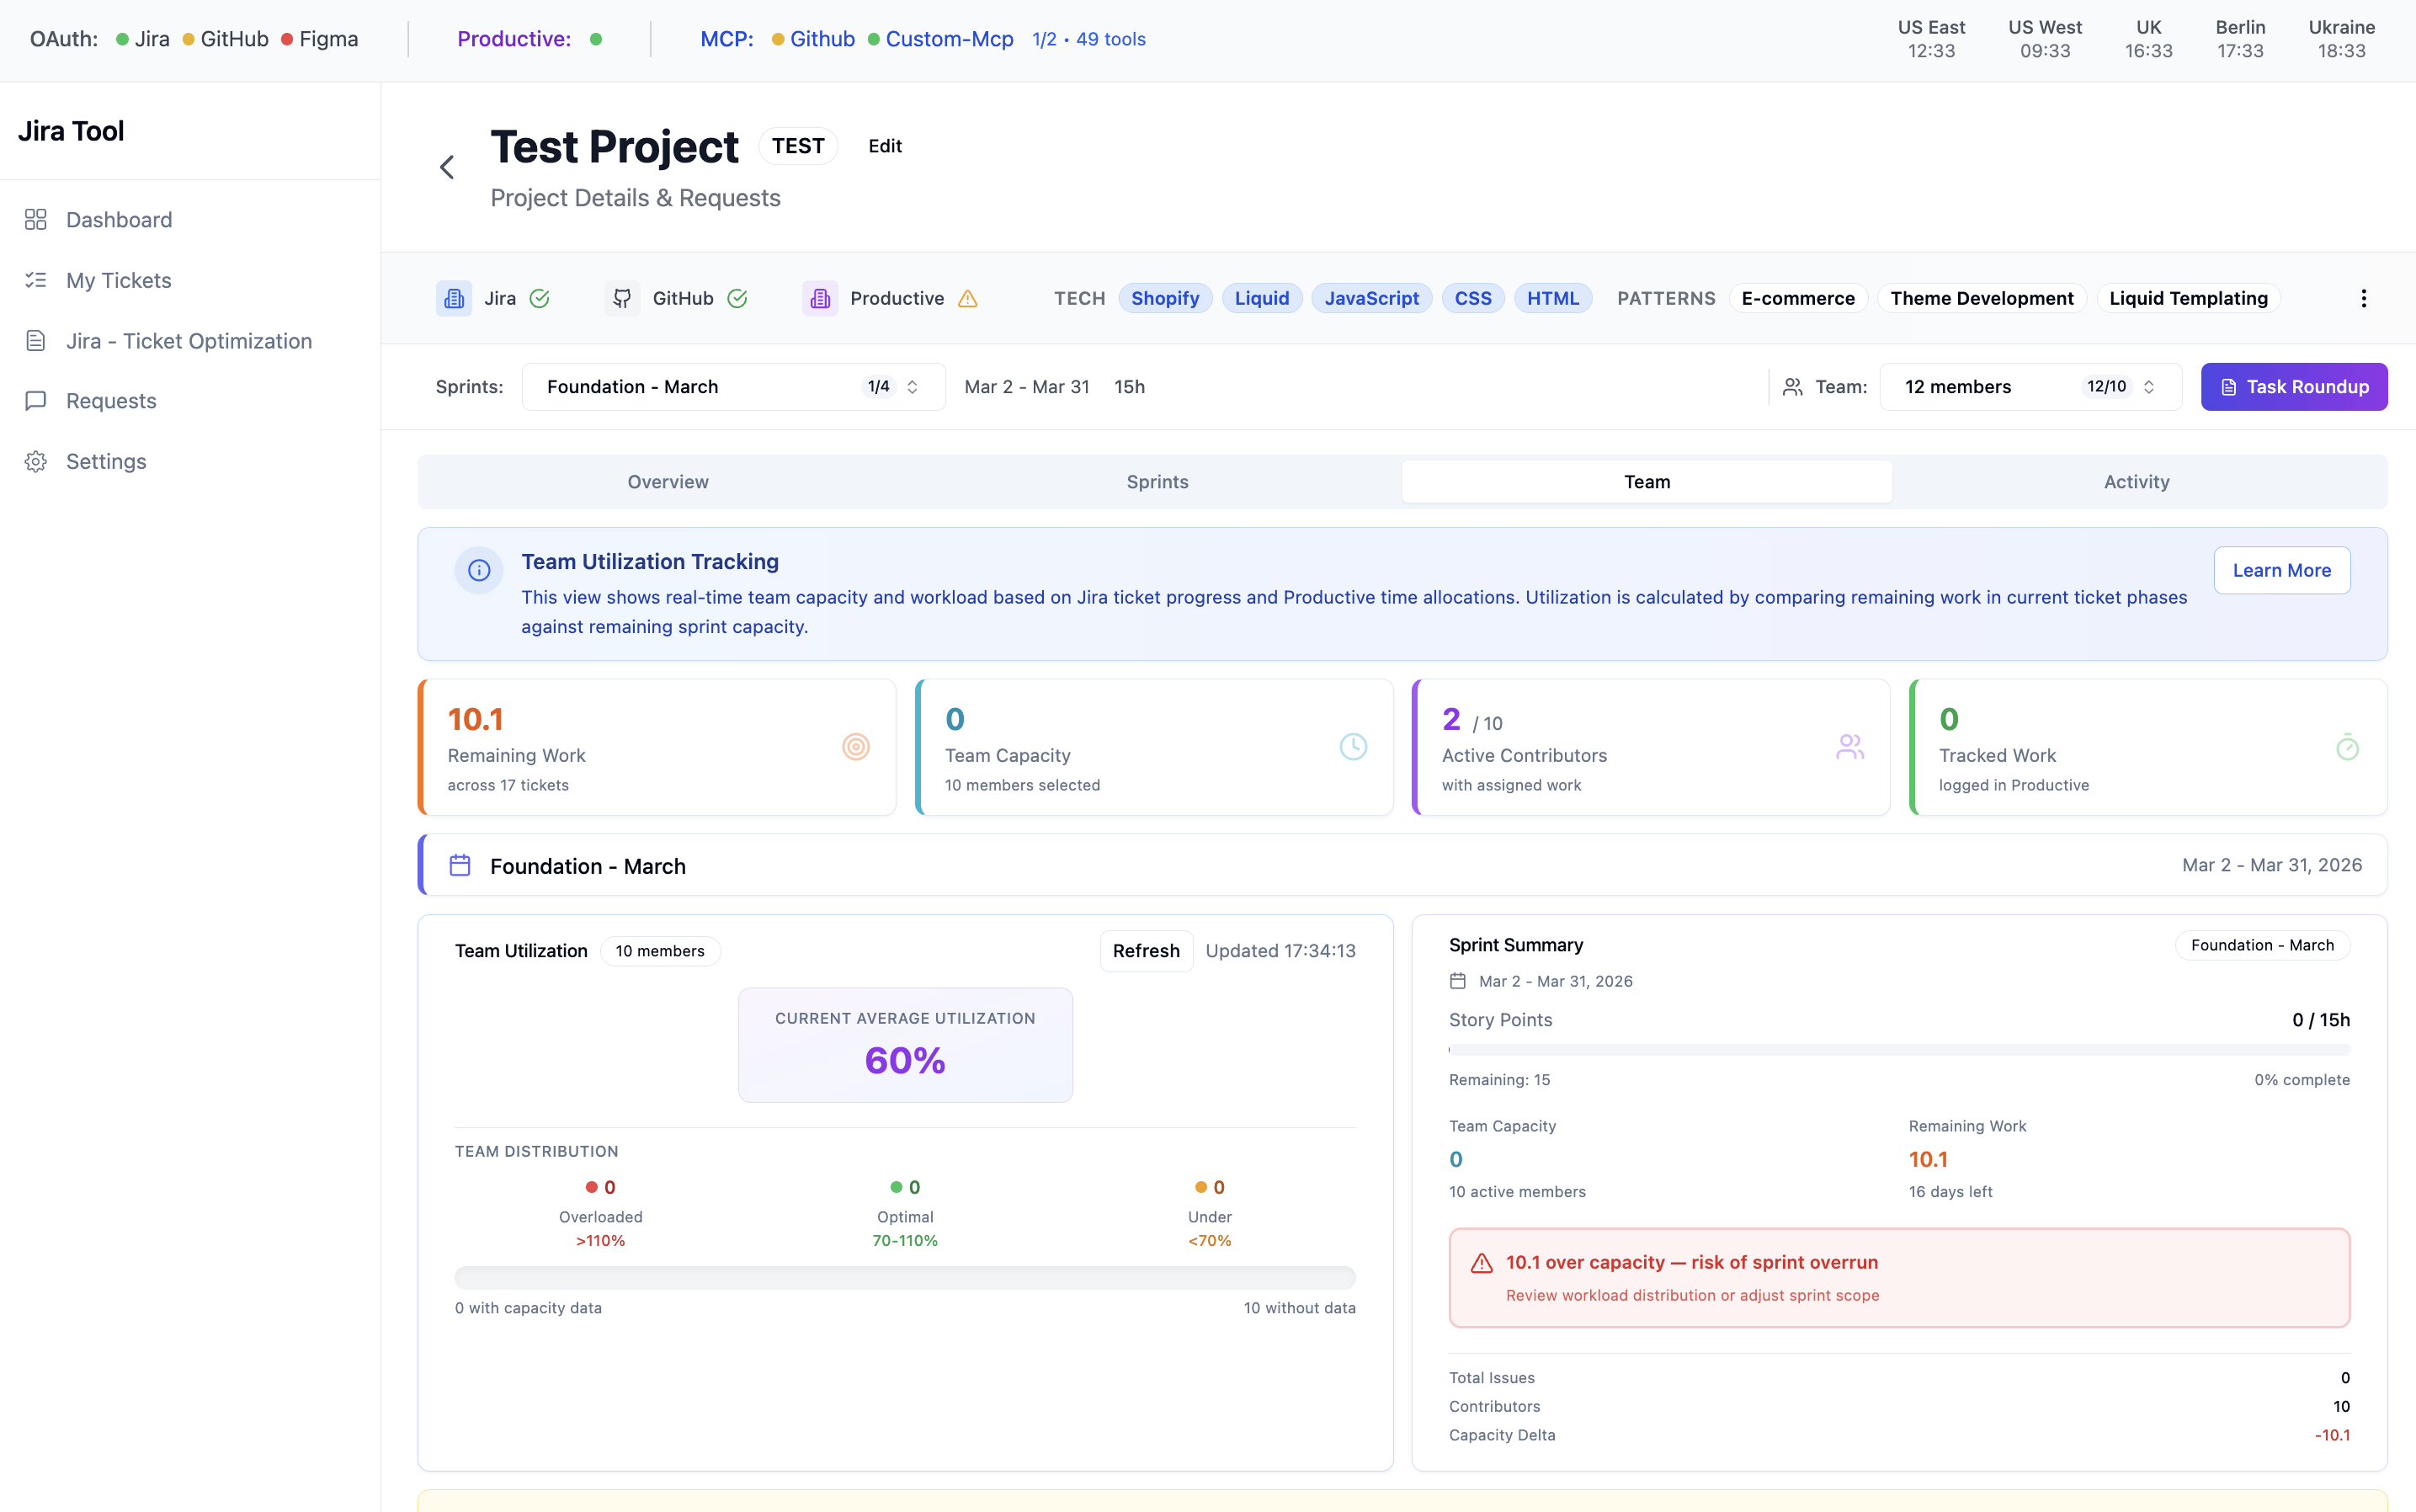Click the info icon in Team Utilization Tracking
The height and width of the screenshot is (1512, 2416).
tap(479, 570)
